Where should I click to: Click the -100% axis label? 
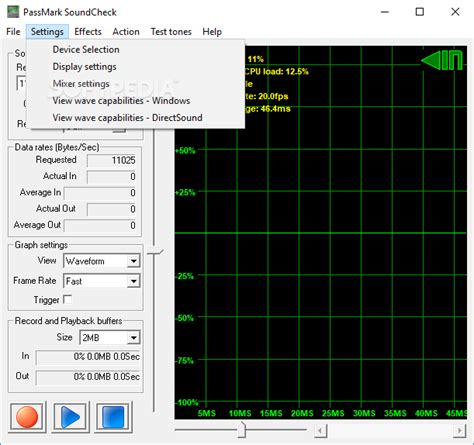pos(187,402)
